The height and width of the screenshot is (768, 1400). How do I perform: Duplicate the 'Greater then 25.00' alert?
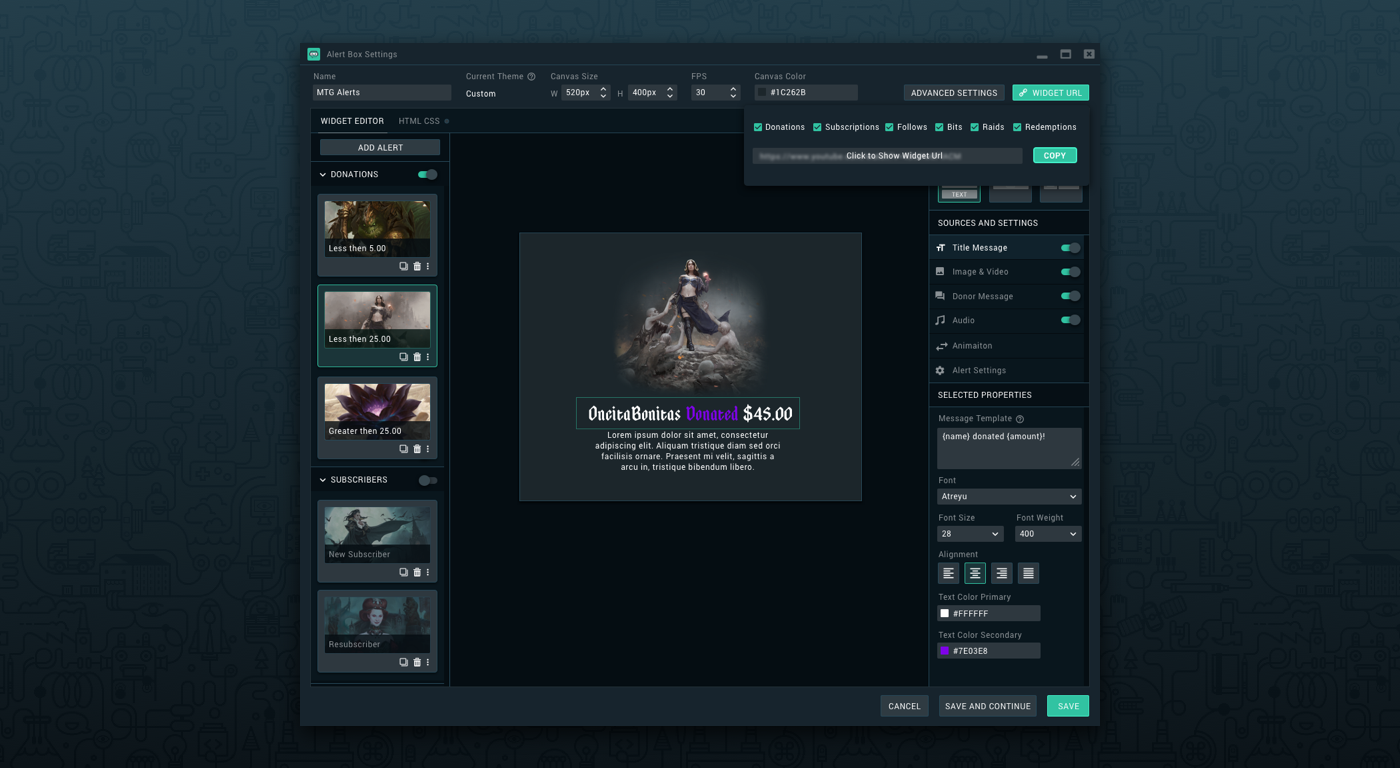pos(404,449)
